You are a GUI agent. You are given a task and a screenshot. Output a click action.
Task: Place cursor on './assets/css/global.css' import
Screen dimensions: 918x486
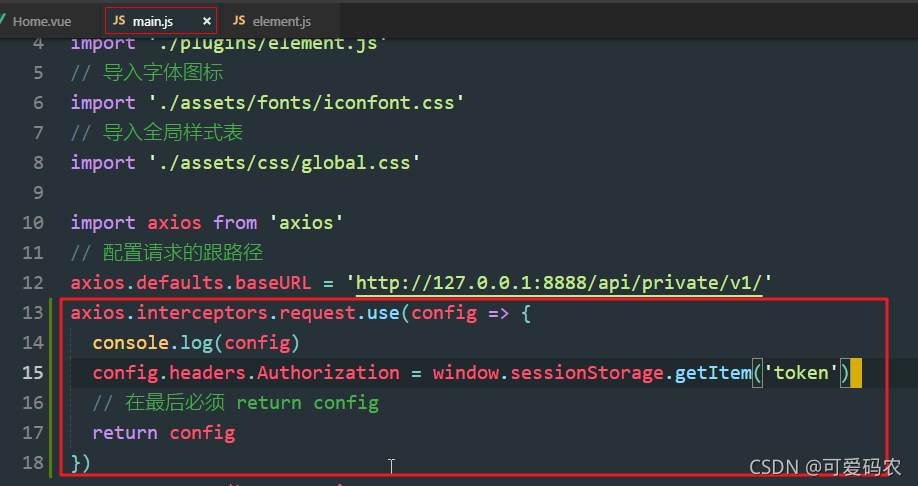(284, 163)
